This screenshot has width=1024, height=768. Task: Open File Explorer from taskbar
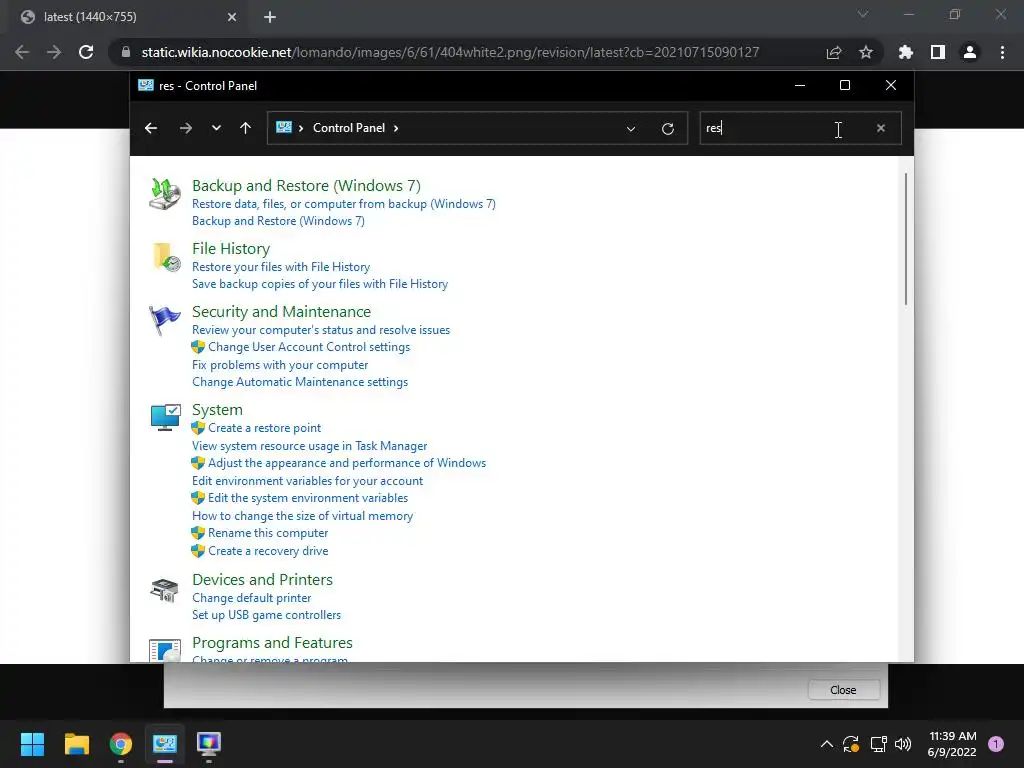click(76, 744)
